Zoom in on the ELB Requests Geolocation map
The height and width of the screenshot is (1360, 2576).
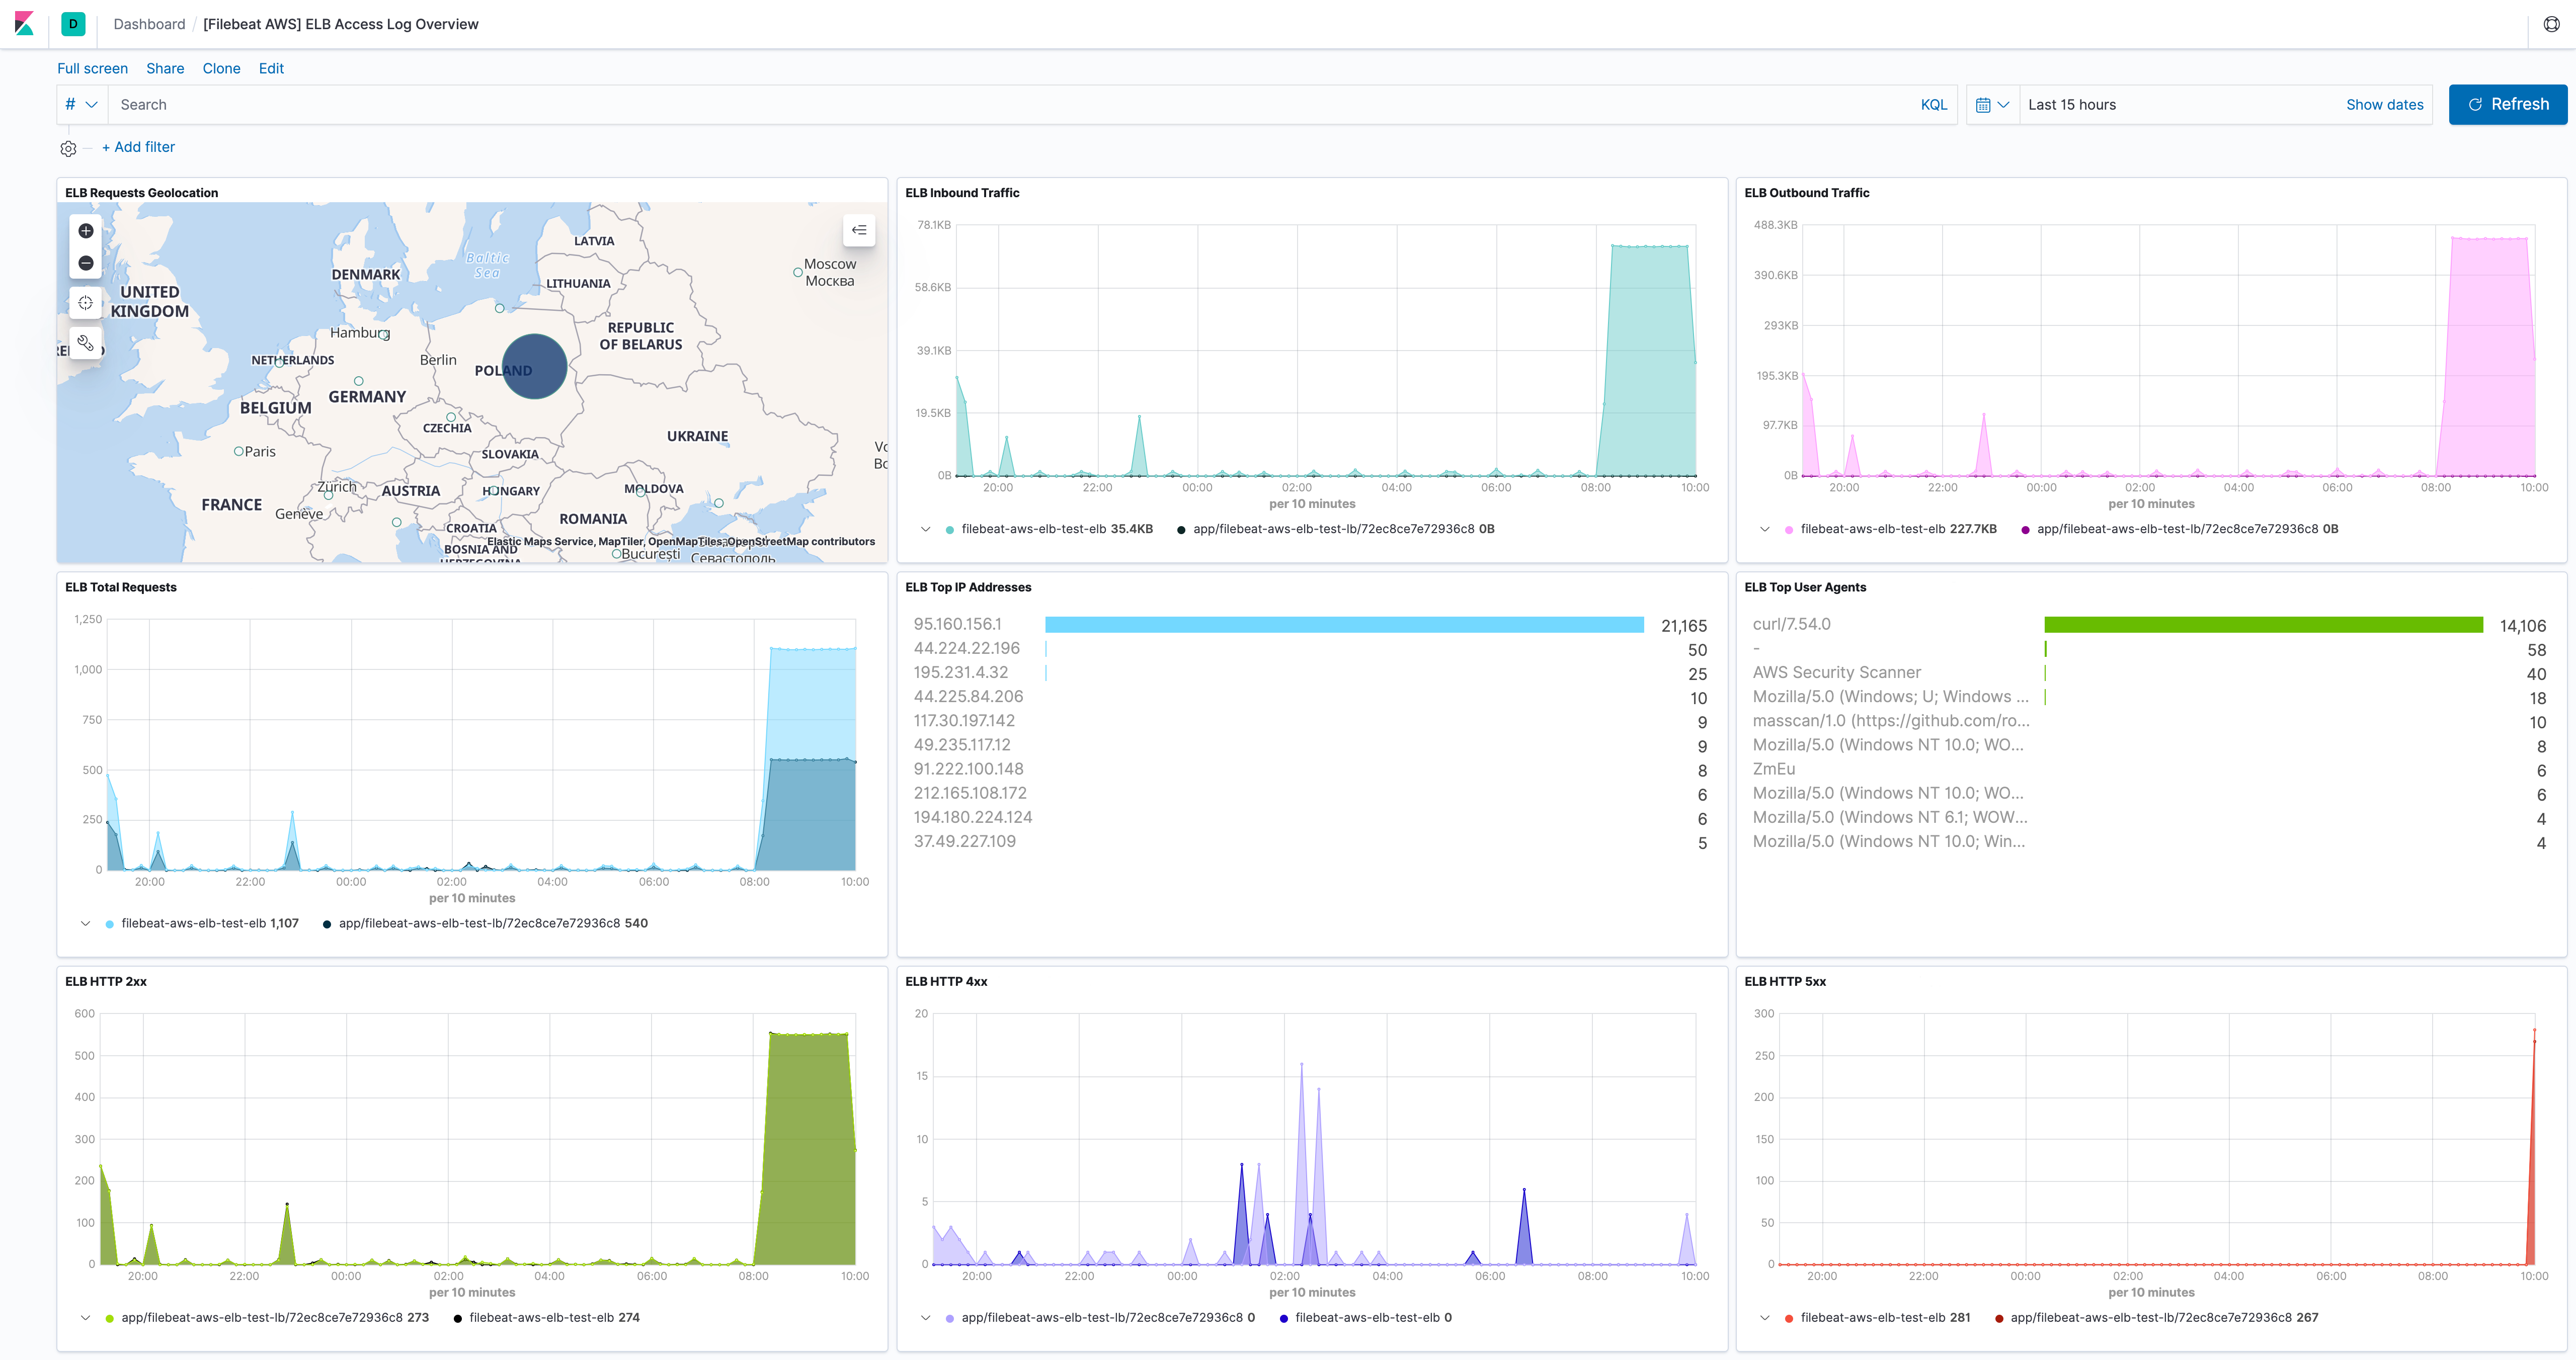pos(85,231)
